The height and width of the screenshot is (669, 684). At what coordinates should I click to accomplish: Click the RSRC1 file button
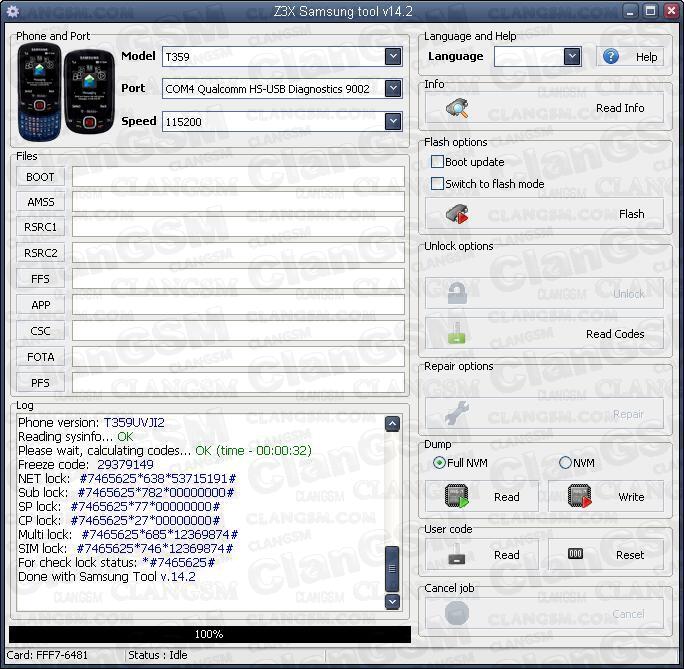click(40, 227)
